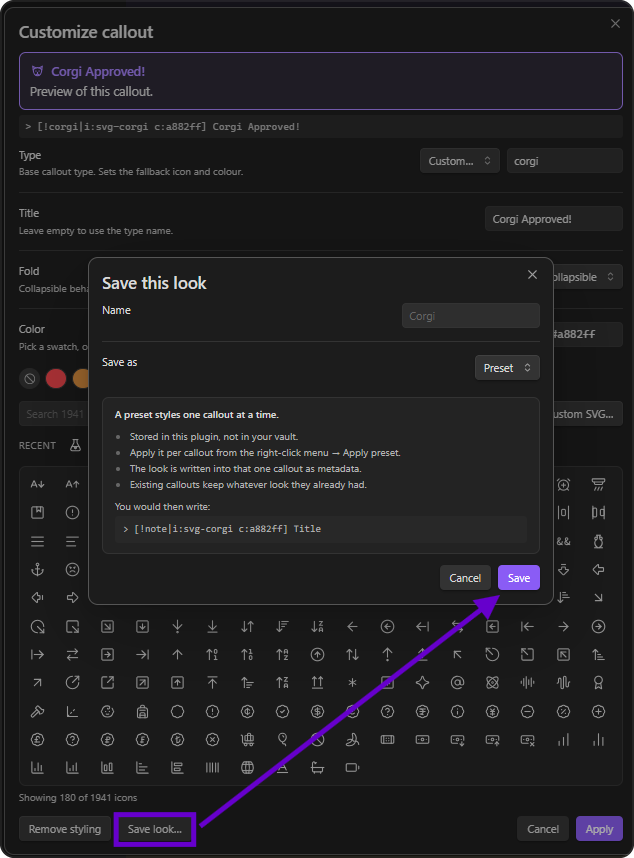Viewport: 634px width, 858px height.
Task: Open the Save as Preset dropdown
Action: pos(507,368)
